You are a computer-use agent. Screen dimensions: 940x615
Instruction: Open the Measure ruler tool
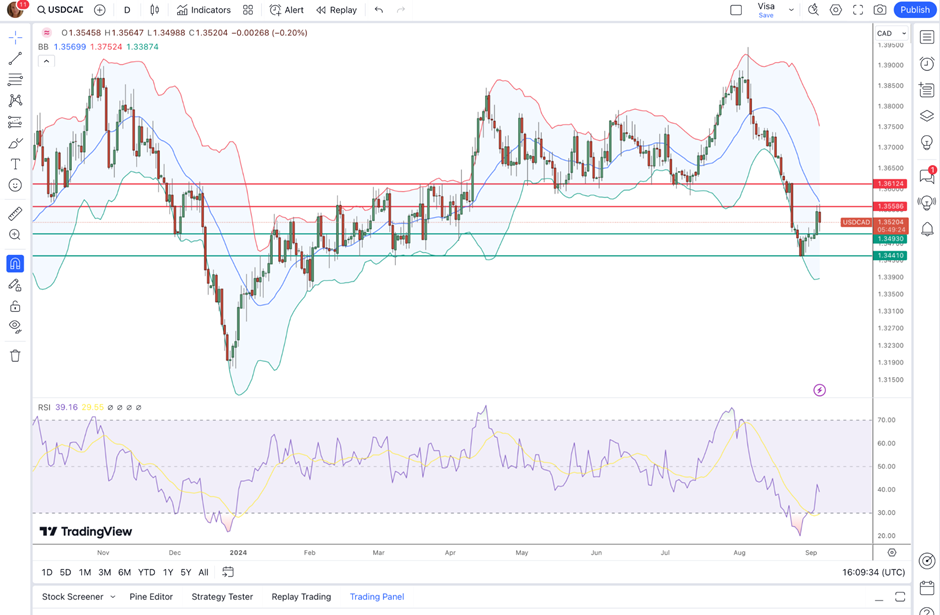click(15, 214)
